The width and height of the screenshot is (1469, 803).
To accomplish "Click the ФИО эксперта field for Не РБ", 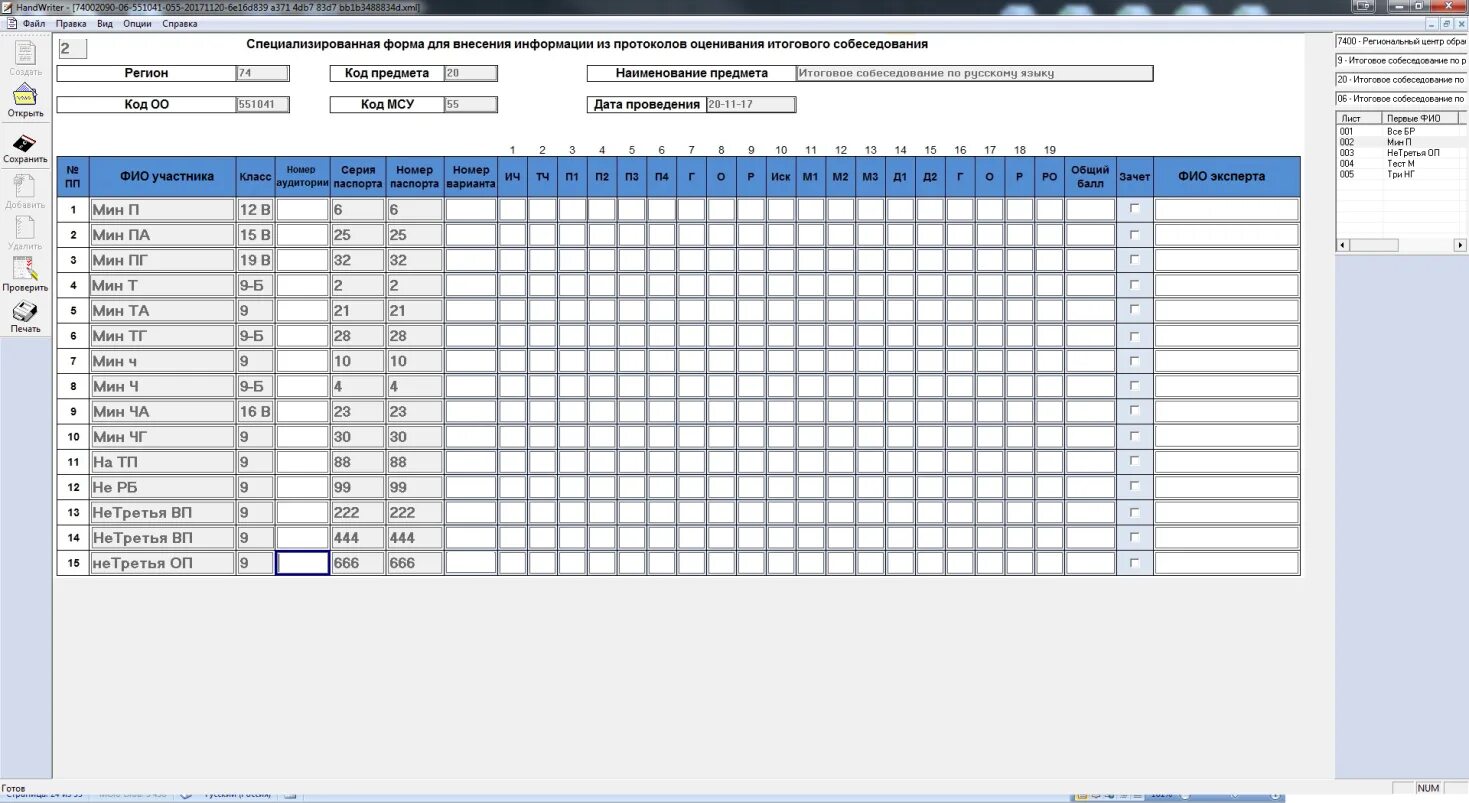I will [x=1226, y=487].
